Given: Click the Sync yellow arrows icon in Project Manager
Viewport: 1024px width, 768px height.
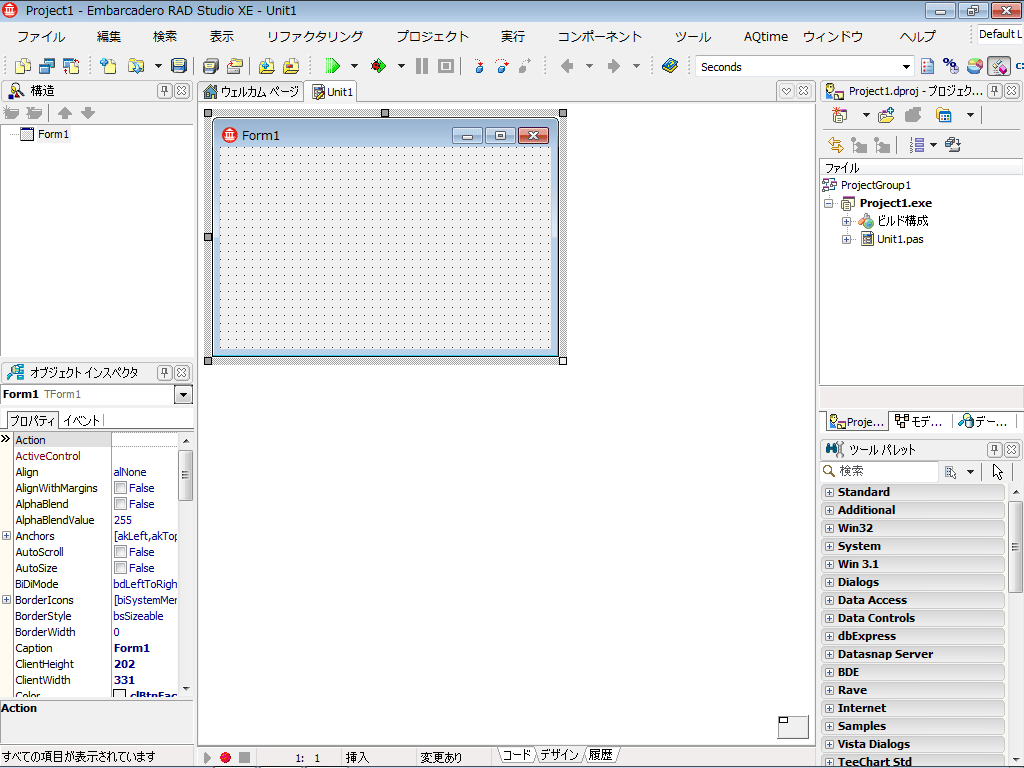Looking at the screenshot, I should (835, 144).
